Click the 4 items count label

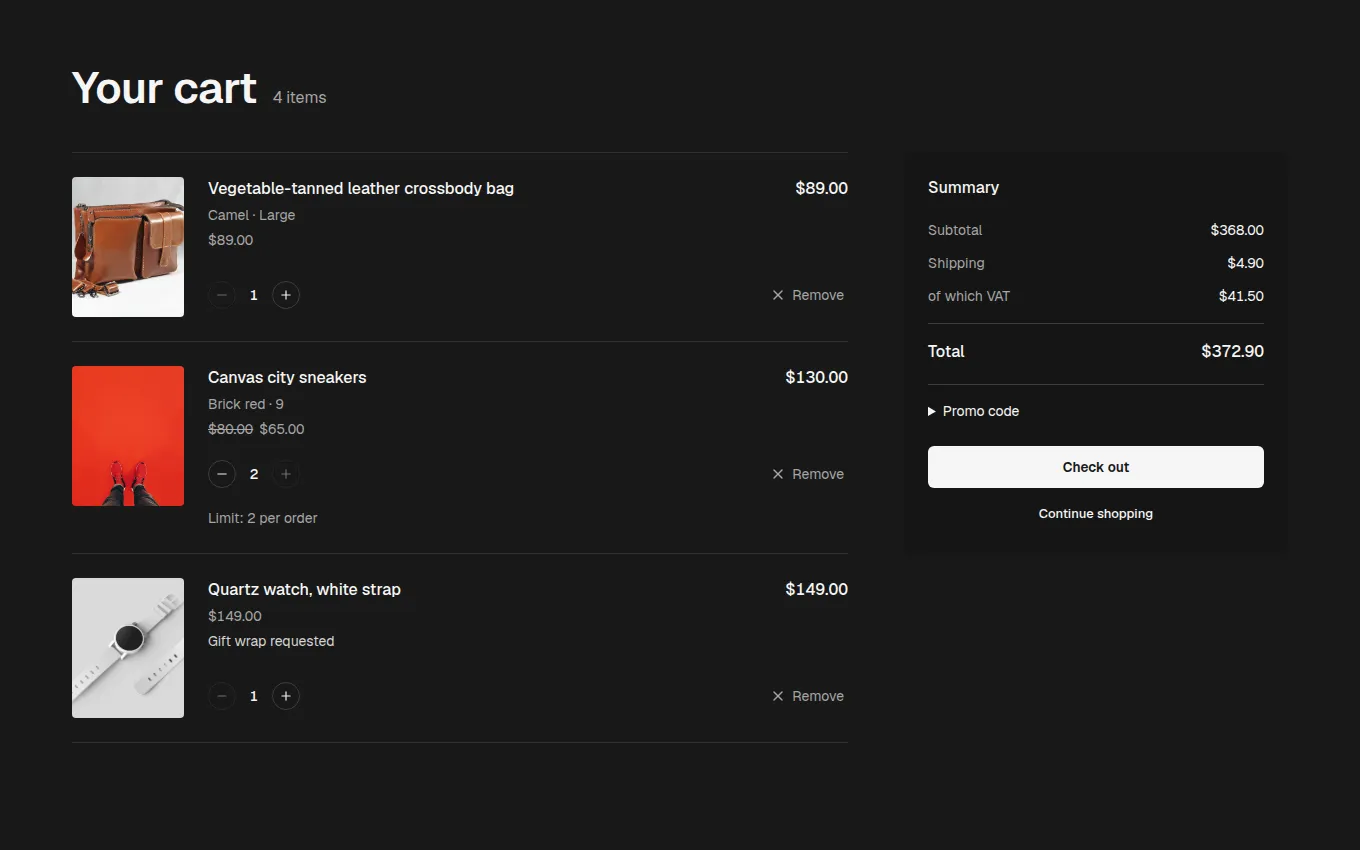pyautogui.click(x=300, y=97)
